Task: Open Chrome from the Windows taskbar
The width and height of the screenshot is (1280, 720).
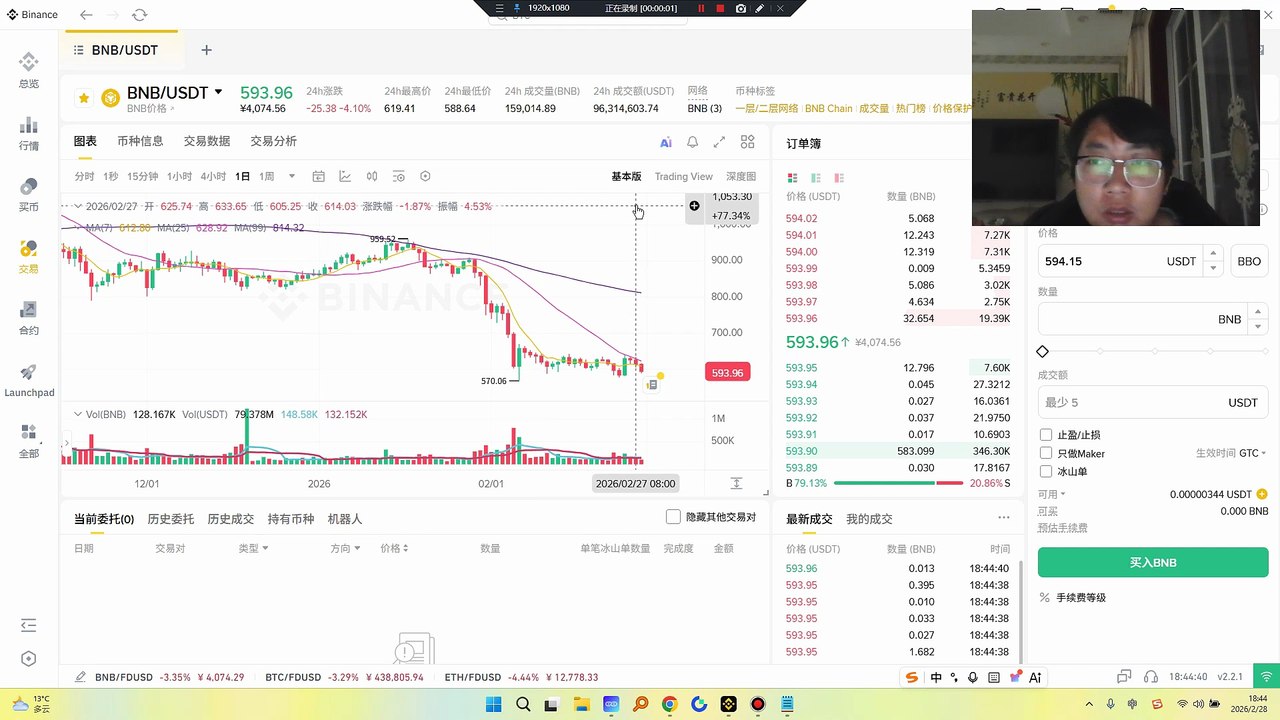Action: click(x=670, y=705)
